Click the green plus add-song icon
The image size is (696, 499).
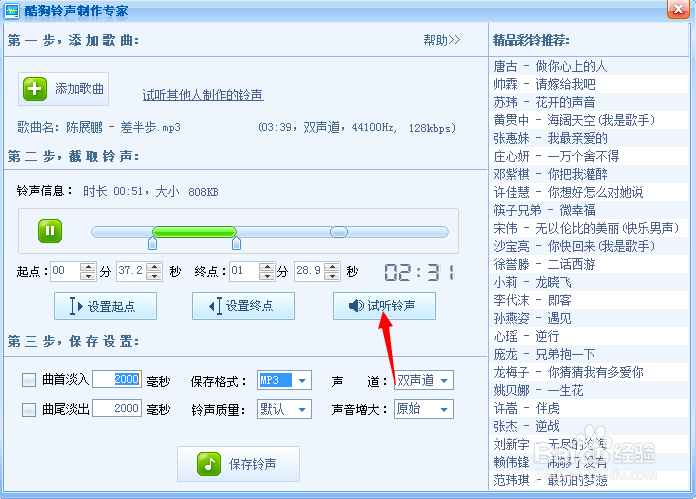(x=35, y=89)
